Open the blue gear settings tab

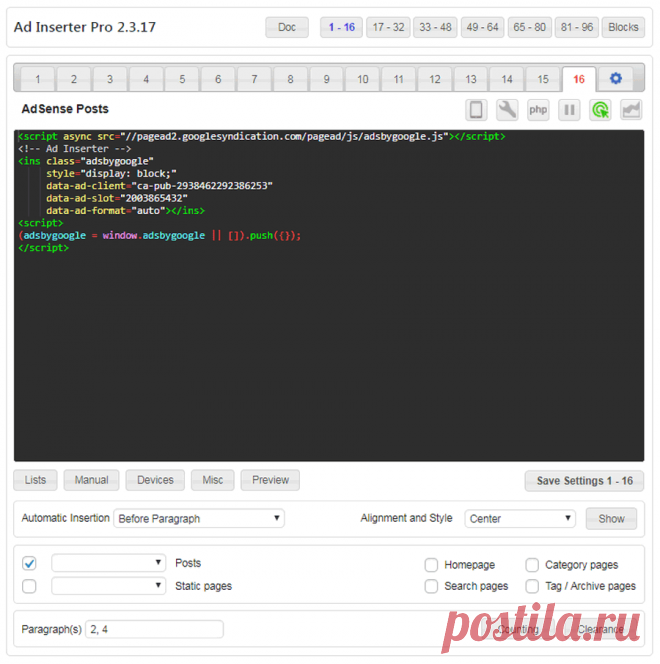point(616,79)
